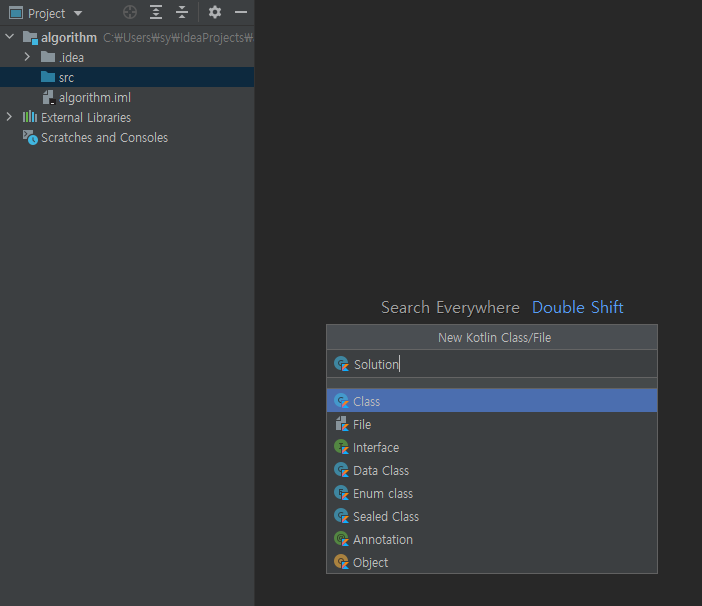The height and width of the screenshot is (606, 702).
Task: Click the algorithm module folder icon
Action: (30, 38)
